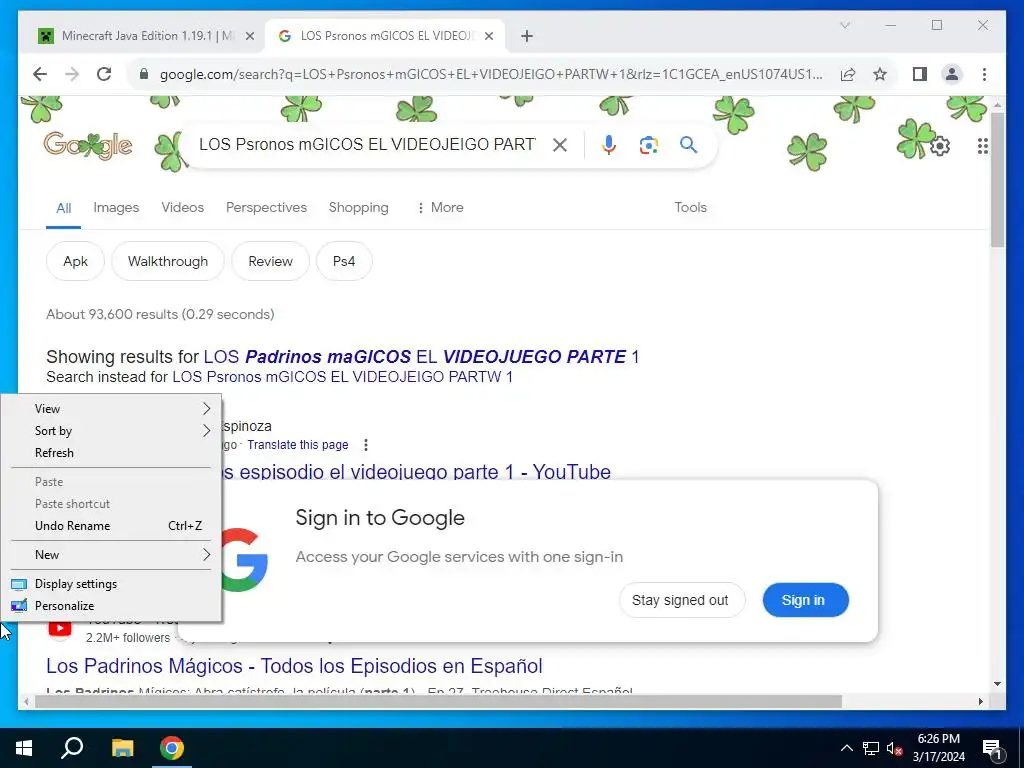
Task: Open Google quick settings gear
Action: pos(940,146)
